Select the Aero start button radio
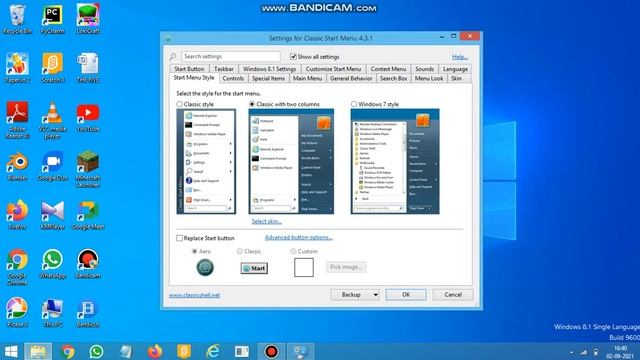 pyautogui.click(x=195, y=251)
